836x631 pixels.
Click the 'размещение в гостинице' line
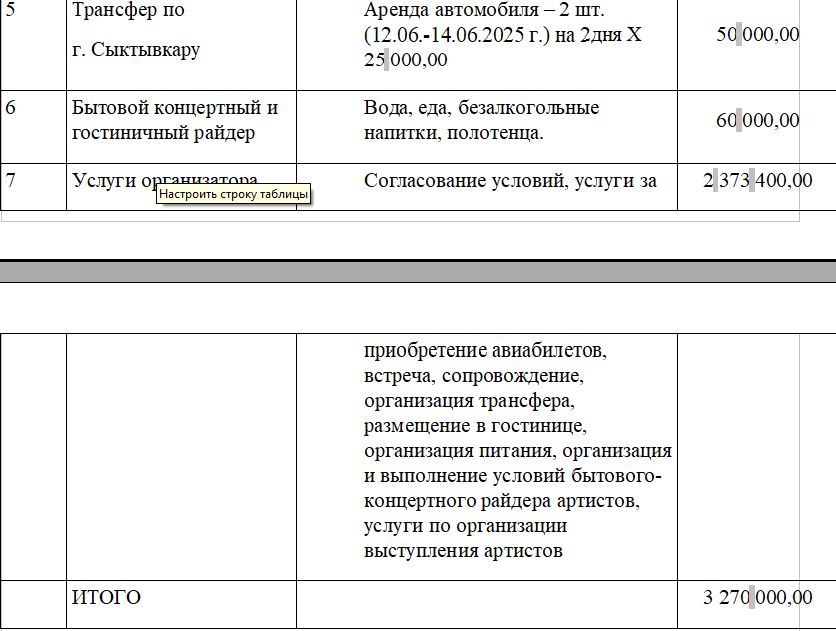point(474,426)
